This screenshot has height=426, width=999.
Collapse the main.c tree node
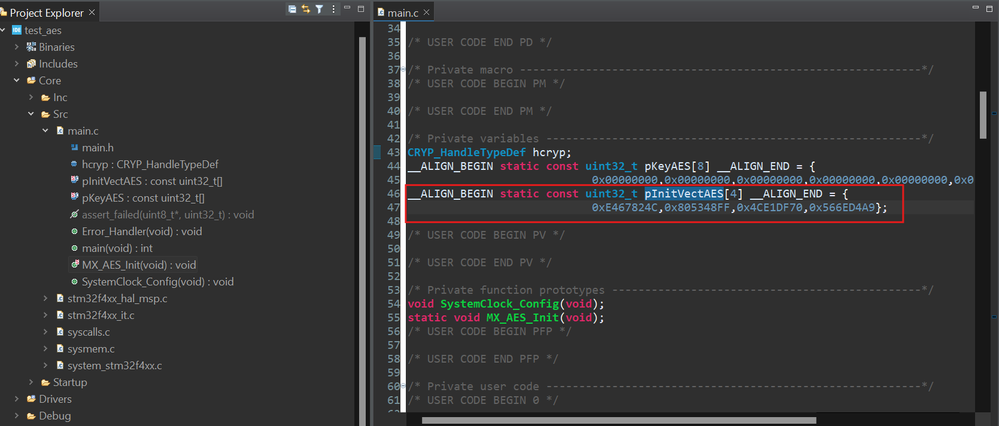click(45, 131)
